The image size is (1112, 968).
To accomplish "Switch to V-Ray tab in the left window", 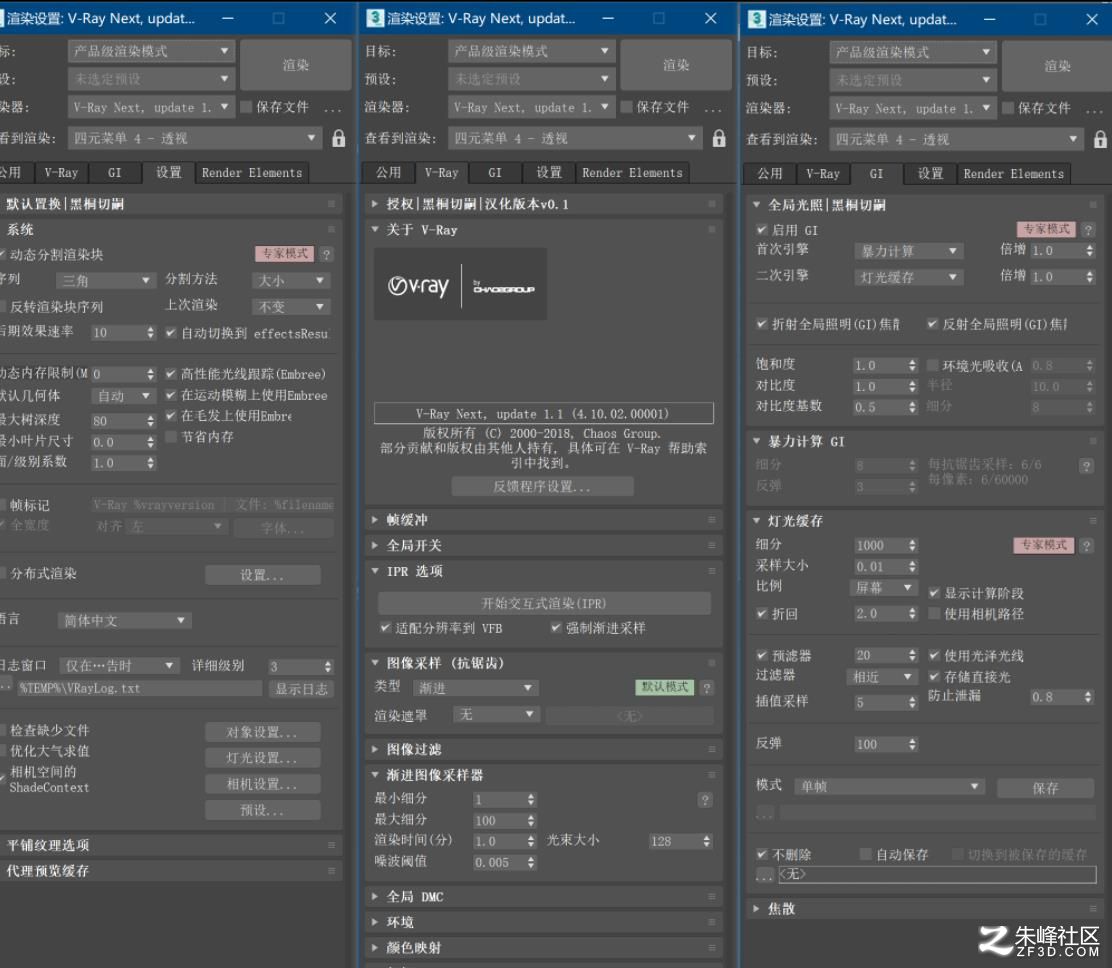I will pyautogui.click(x=61, y=172).
